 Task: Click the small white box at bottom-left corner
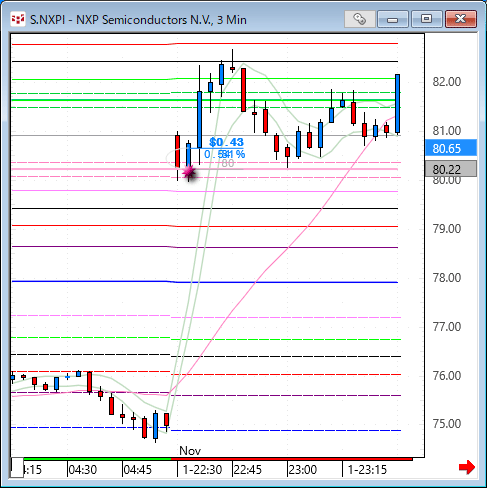click(x=17, y=467)
